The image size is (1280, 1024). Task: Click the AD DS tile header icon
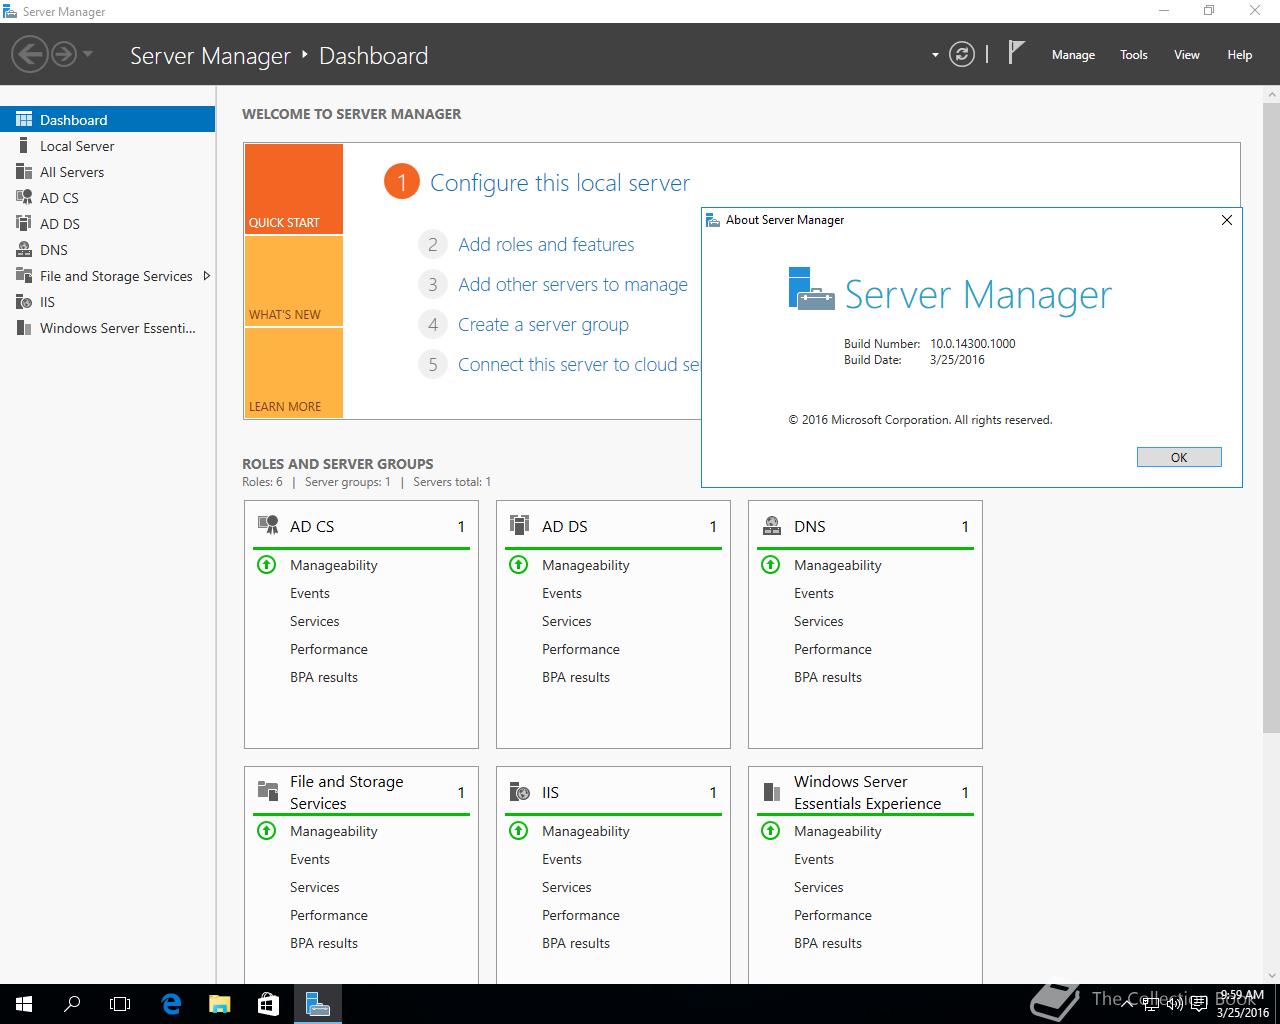520,525
